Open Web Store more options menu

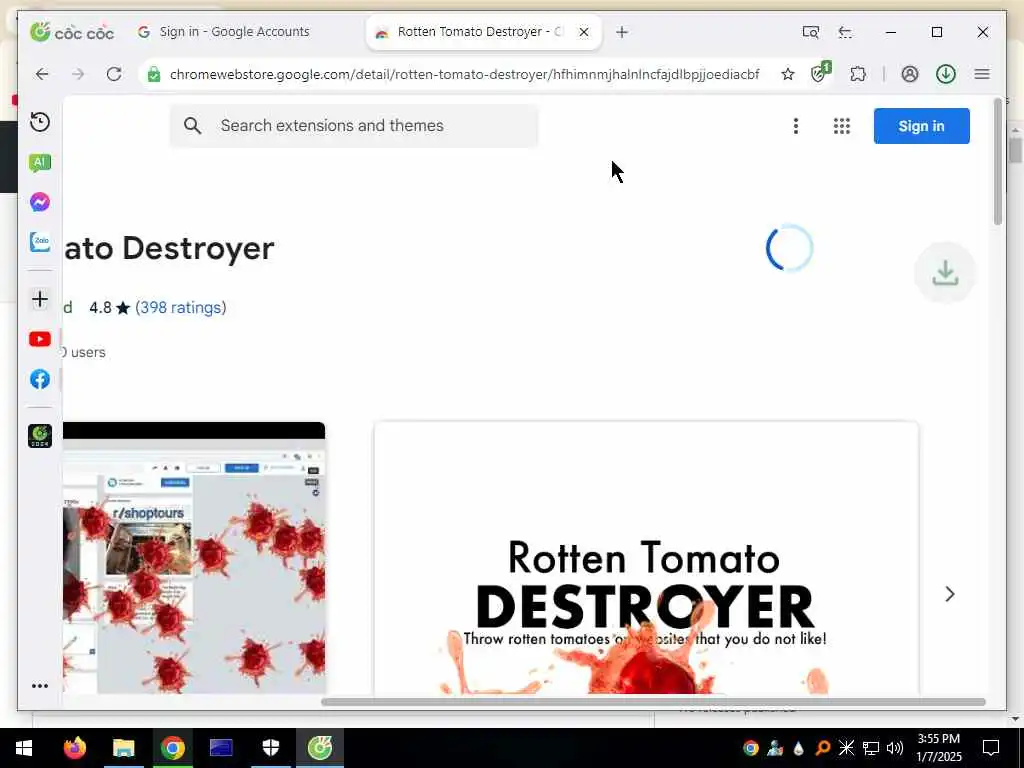click(x=795, y=126)
